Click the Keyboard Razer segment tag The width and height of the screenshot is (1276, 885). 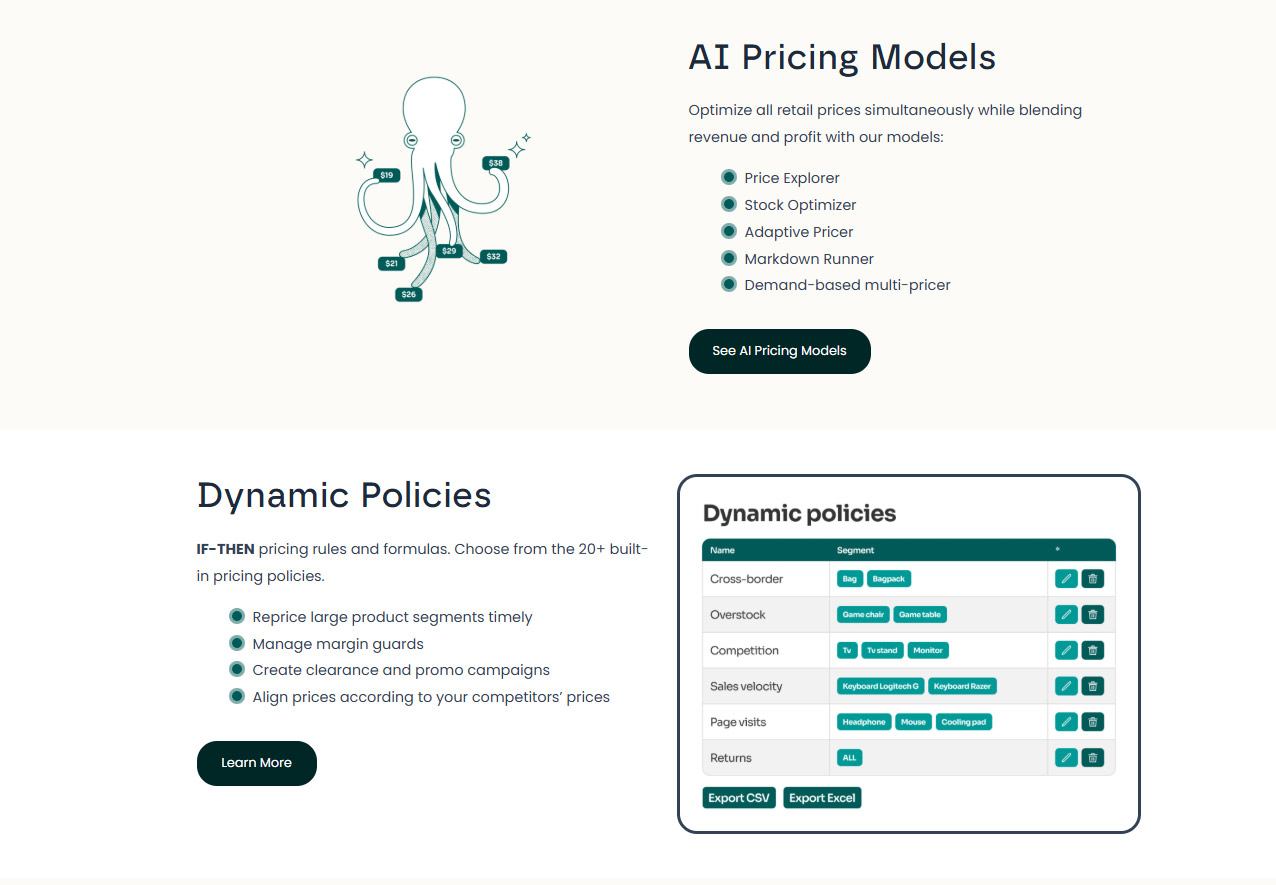(x=962, y=686)
